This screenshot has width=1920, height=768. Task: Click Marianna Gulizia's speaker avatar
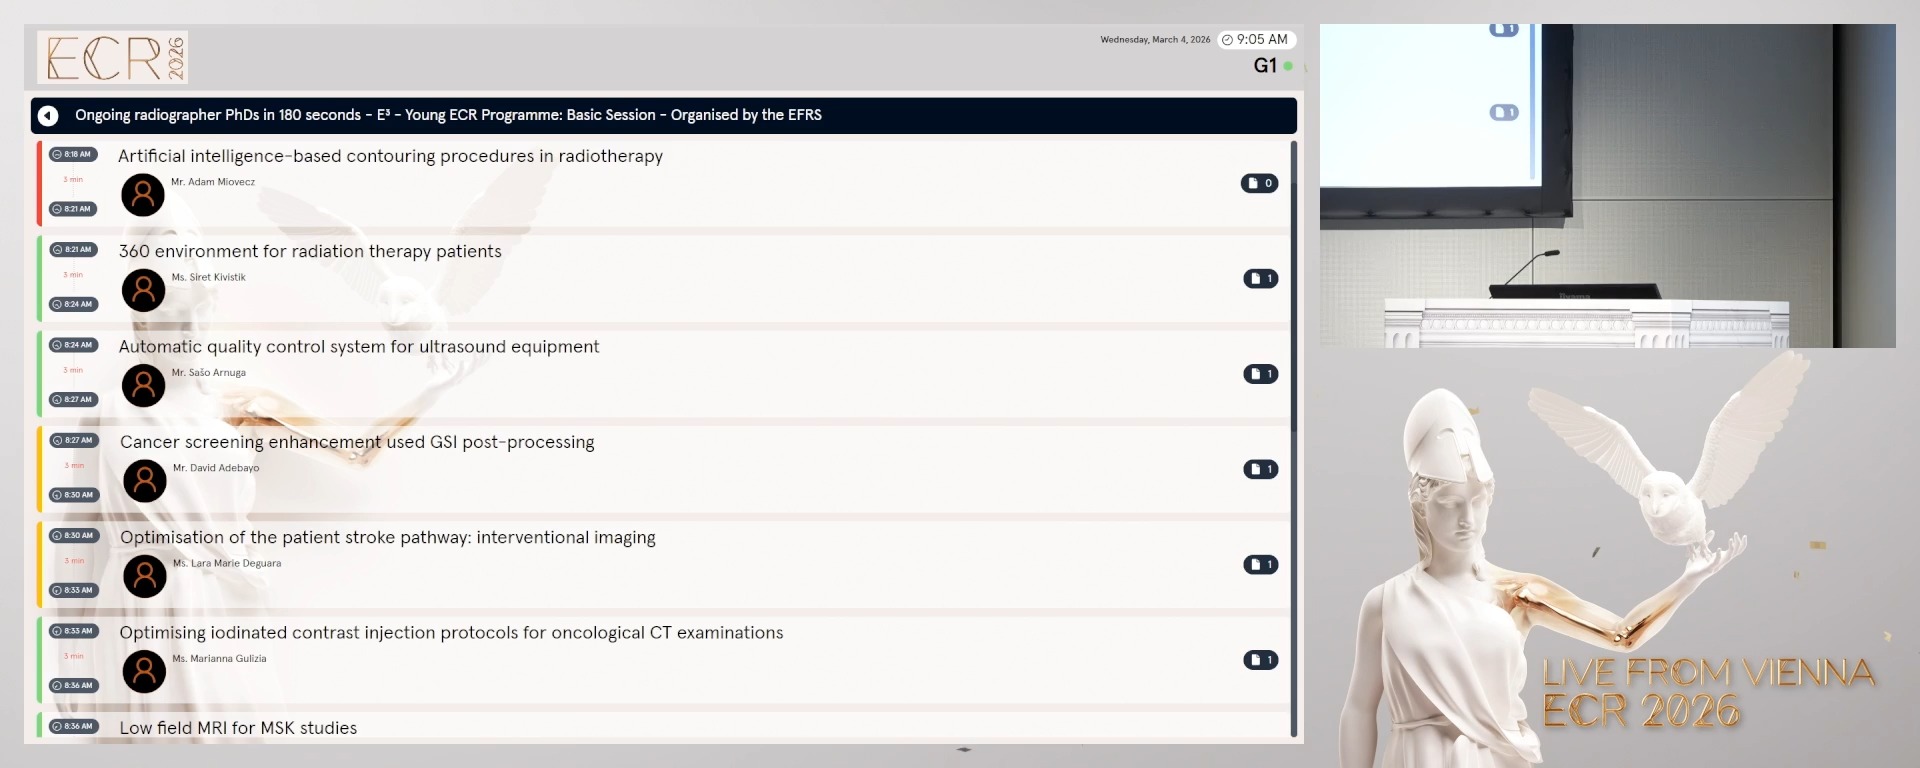(x=144, y=671)
